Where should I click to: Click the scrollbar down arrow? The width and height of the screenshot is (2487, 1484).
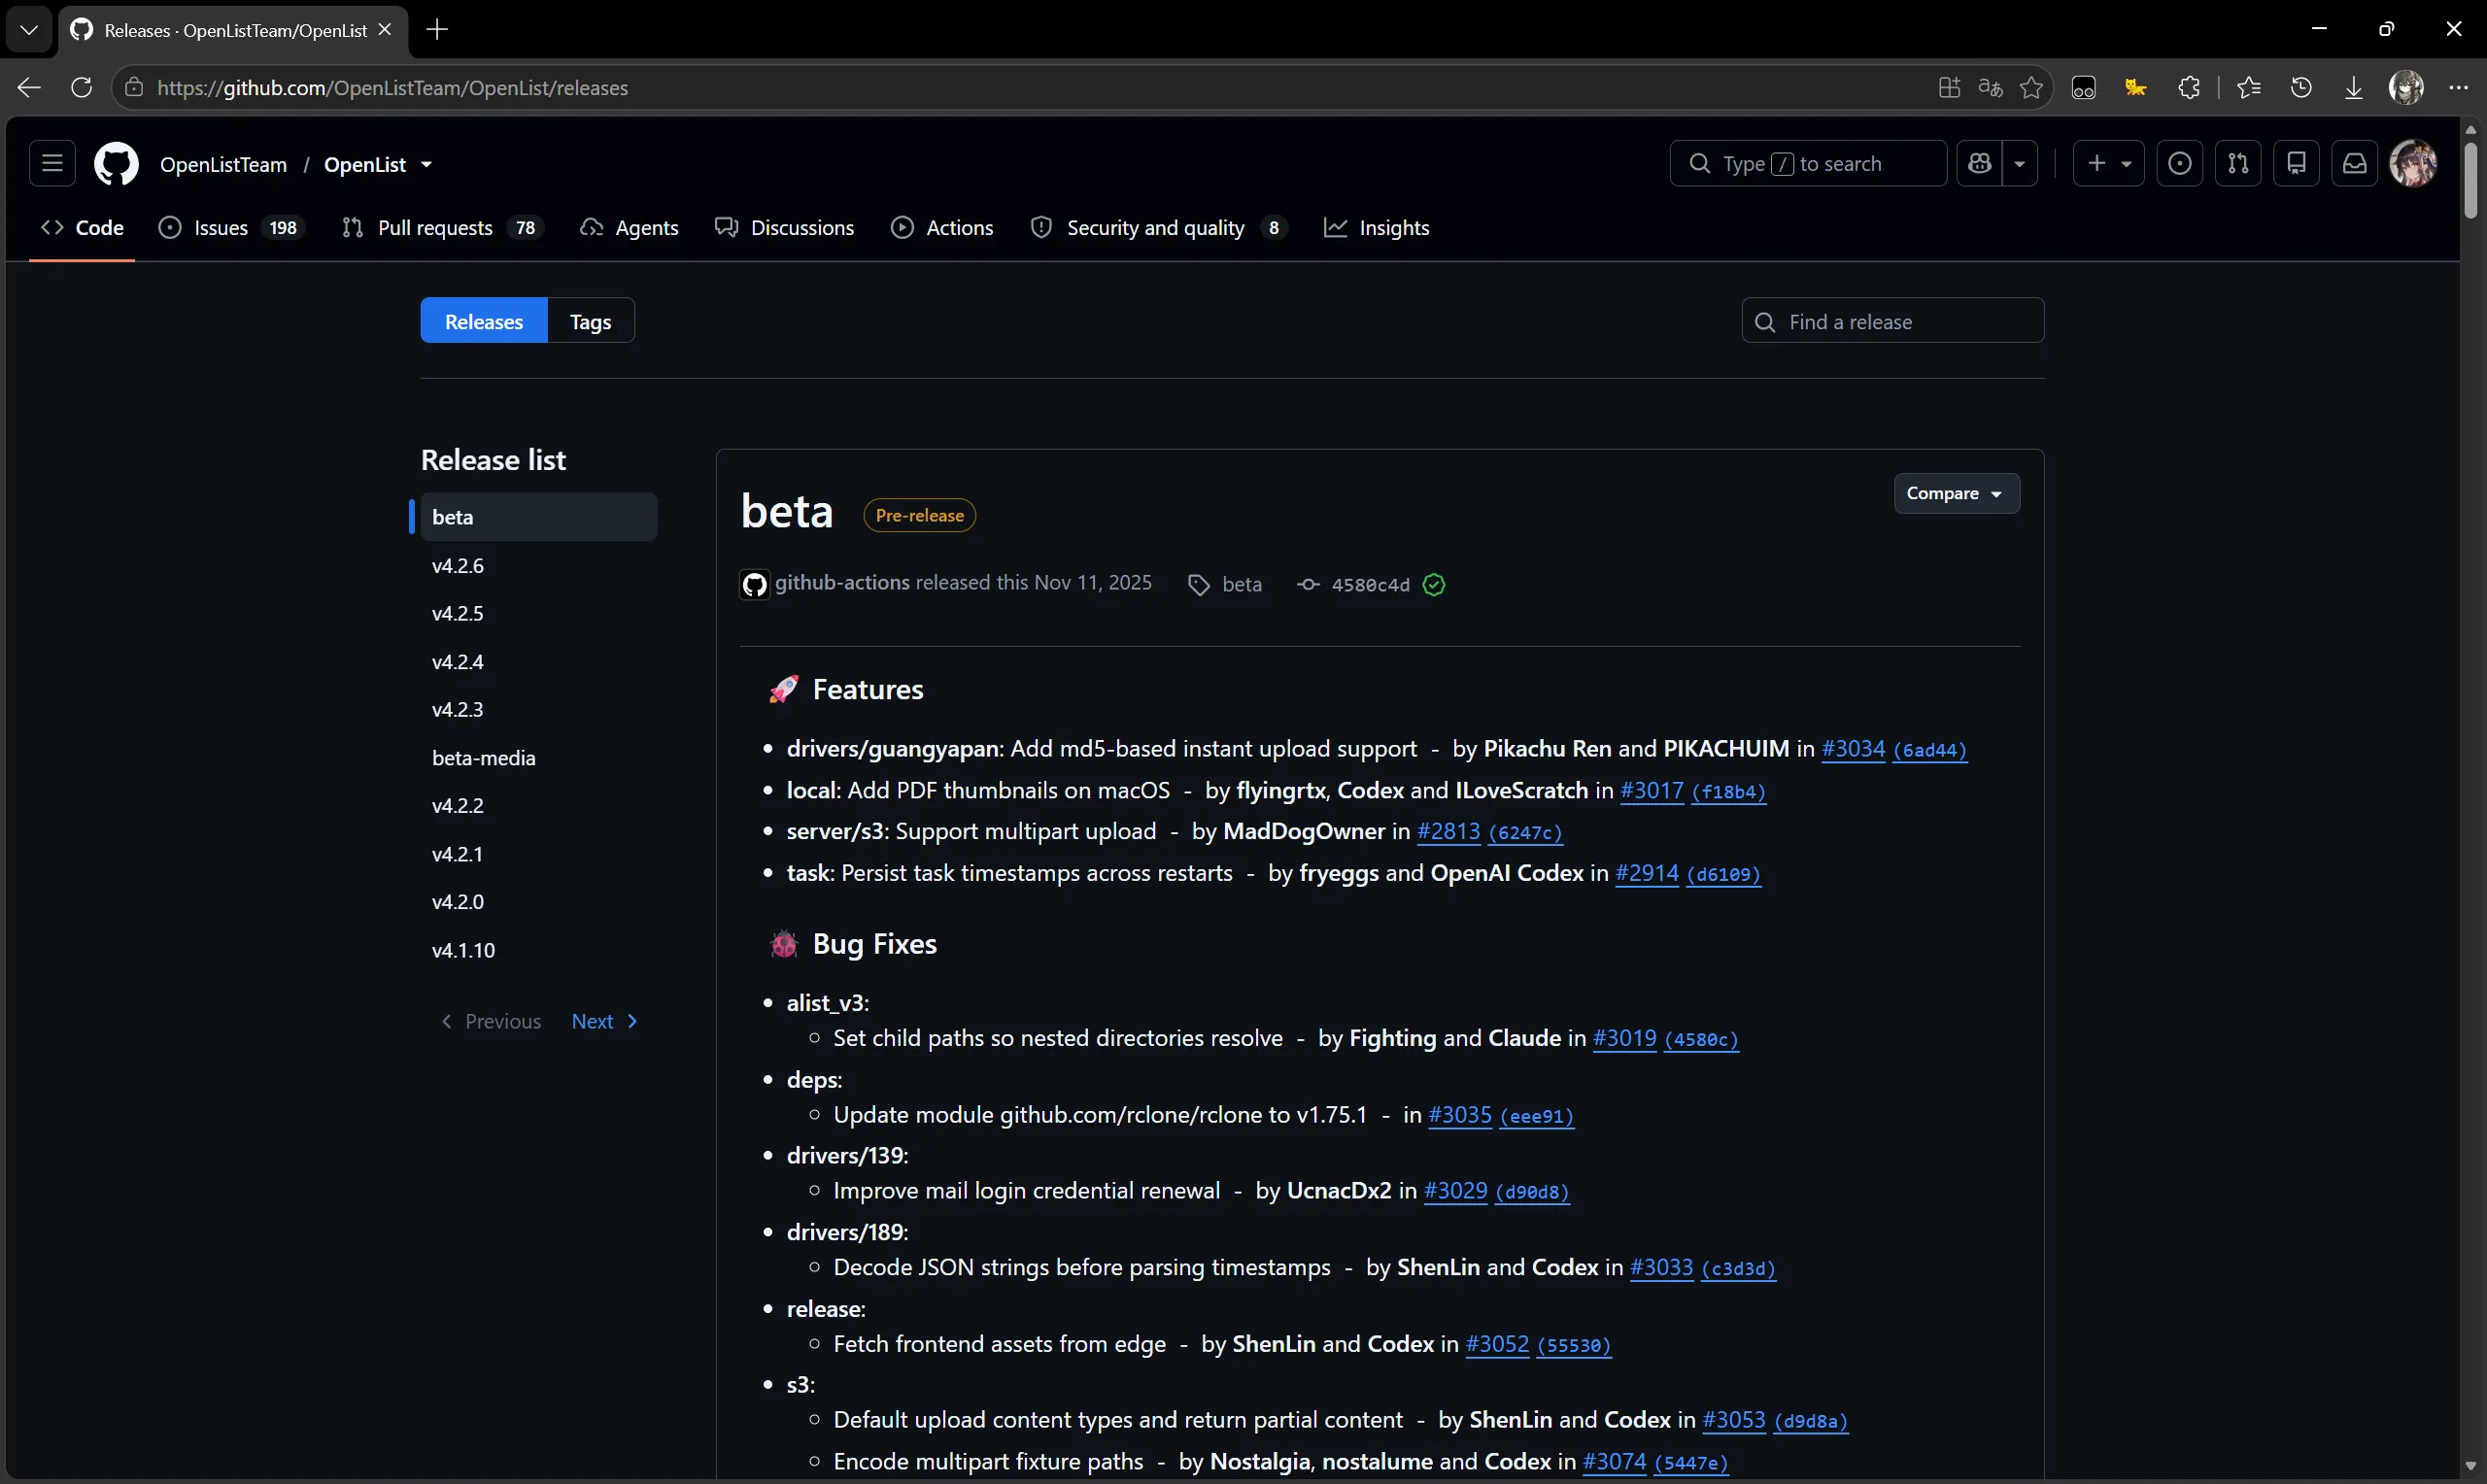(x=2471, y=1467)
